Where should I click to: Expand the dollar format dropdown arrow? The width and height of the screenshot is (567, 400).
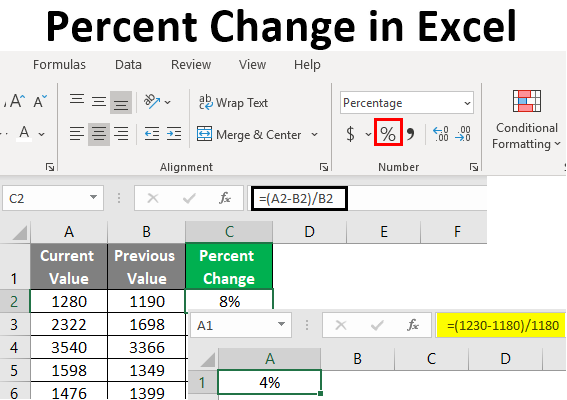(x=368, y=134)
